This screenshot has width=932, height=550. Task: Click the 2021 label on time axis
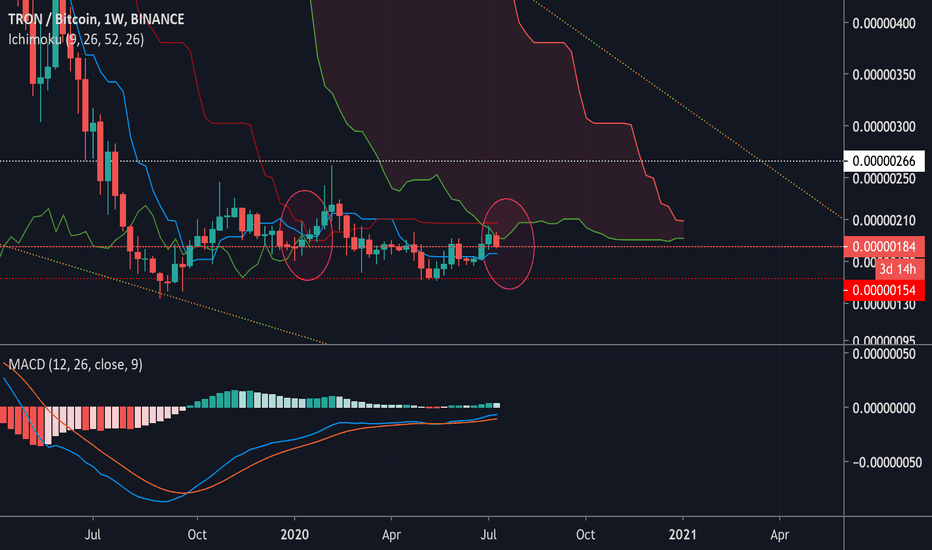682,535
